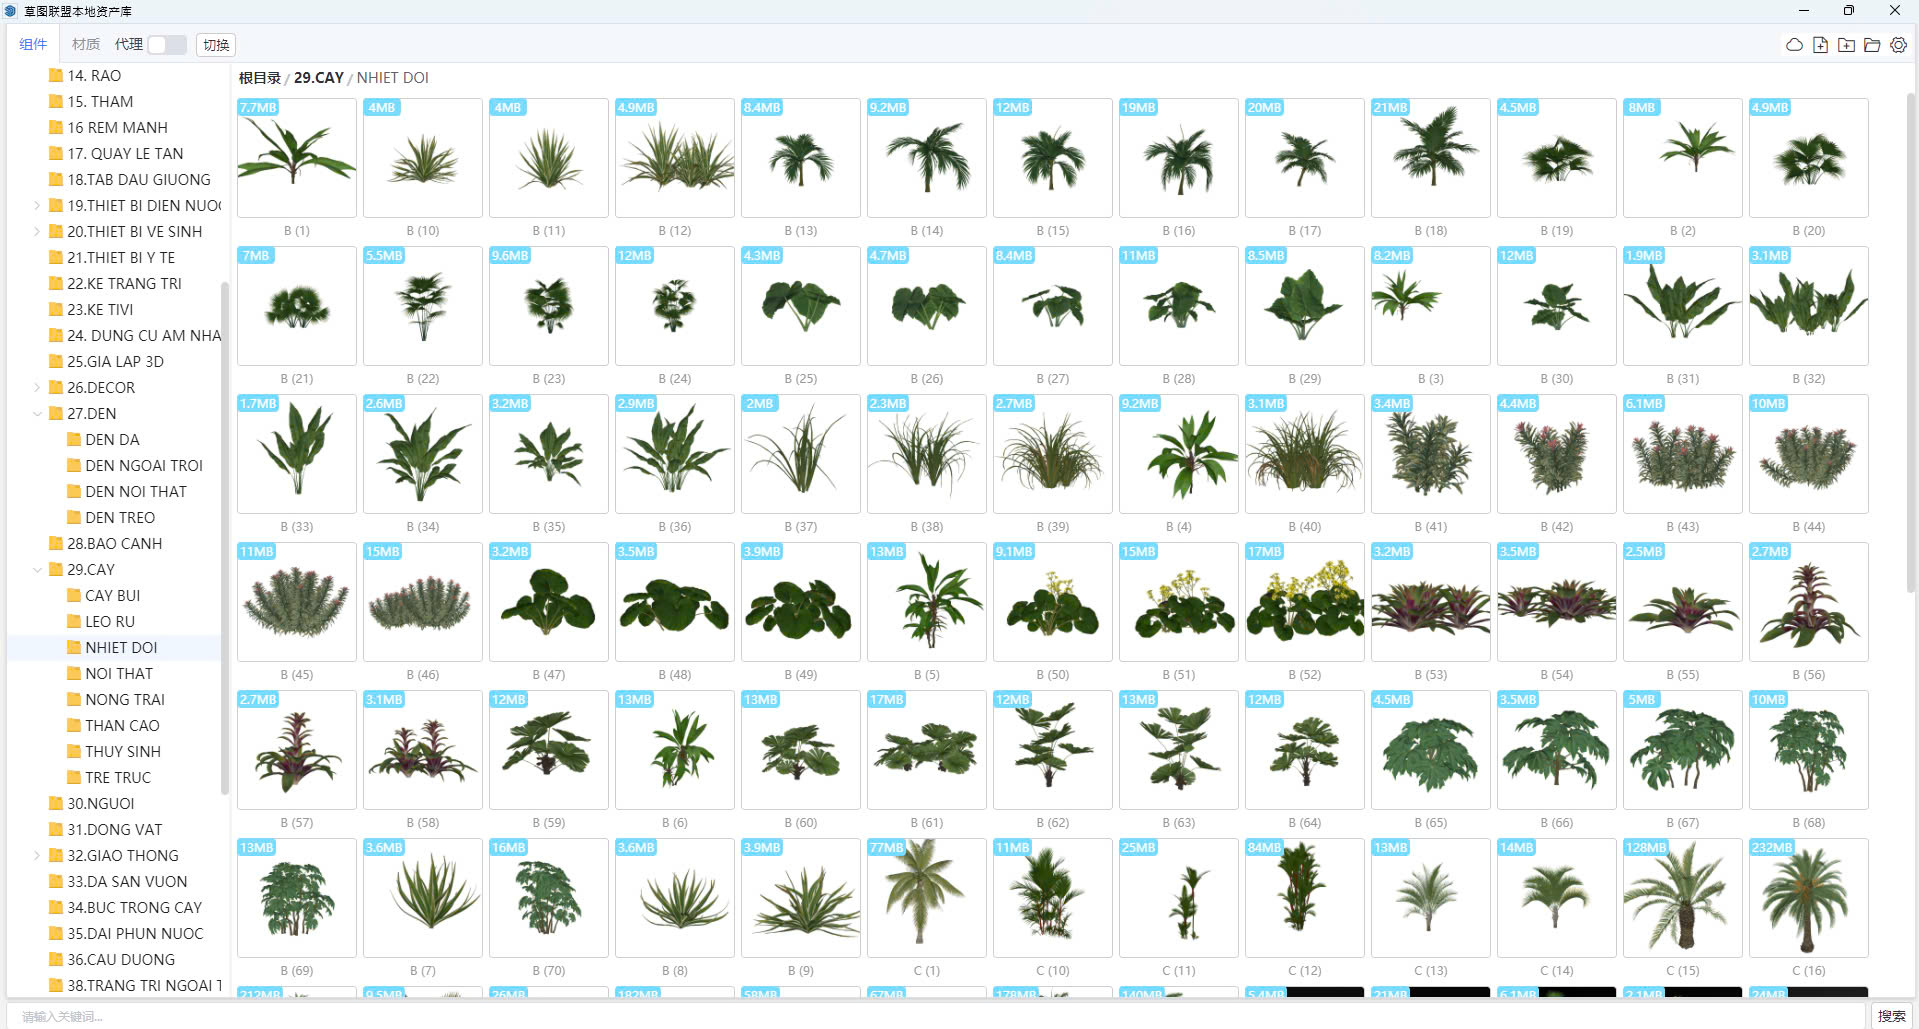
Task: Click the add new file icon
Action: pyautogui.click(x=1820, y=45)
